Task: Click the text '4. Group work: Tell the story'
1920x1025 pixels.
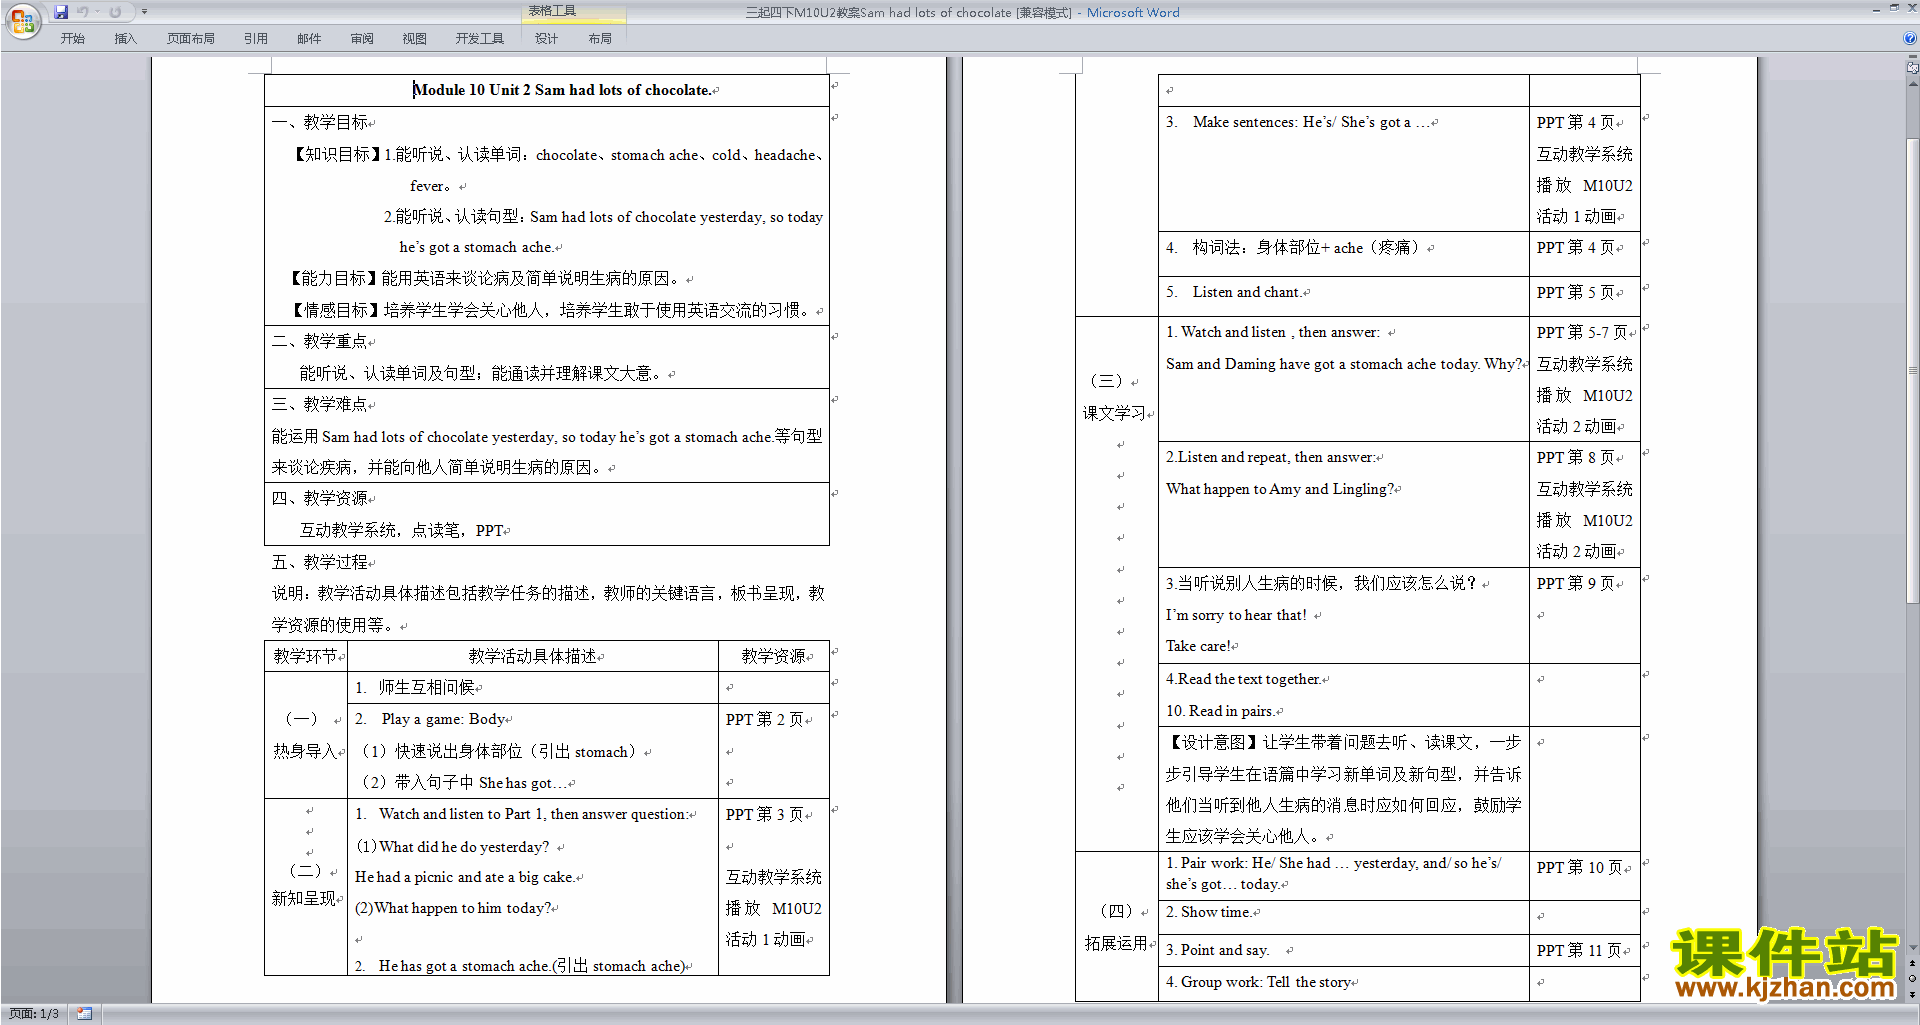Action: [1259, 982]
